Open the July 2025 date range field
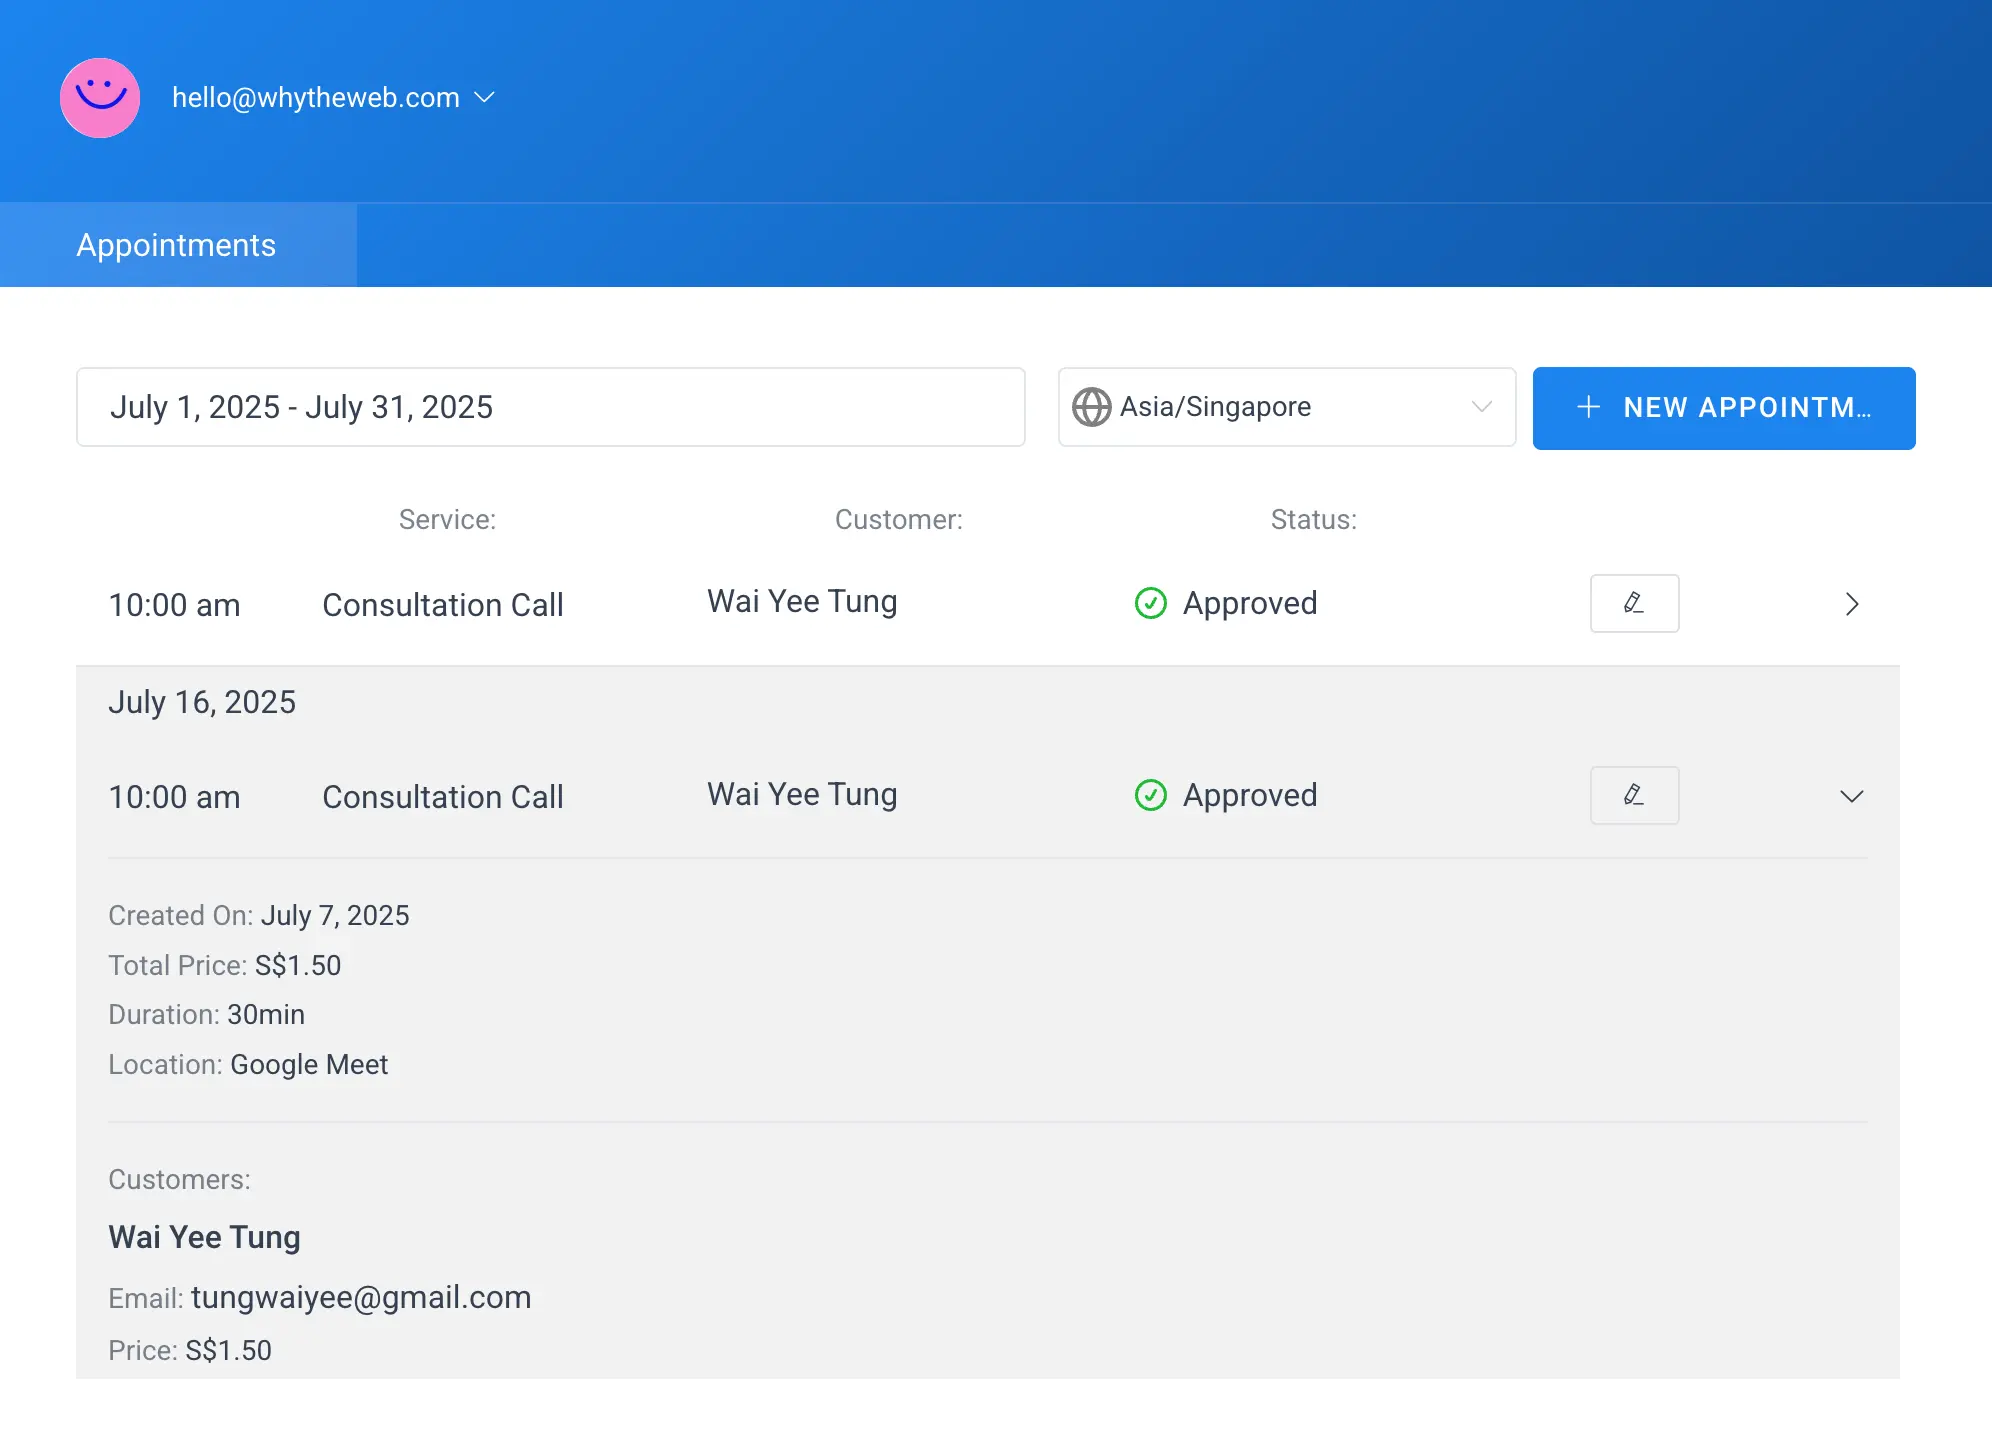The width and height of the screenshot is (1992, 1454). pyautogui.click(x=550, y=407)
